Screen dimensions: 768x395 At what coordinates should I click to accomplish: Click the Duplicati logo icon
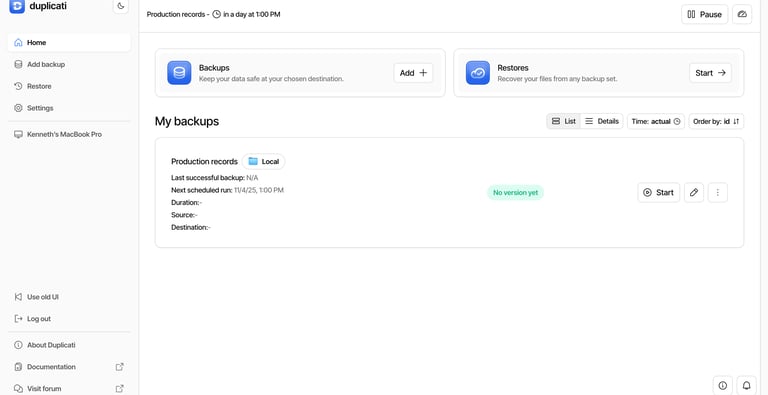(17, 6)
